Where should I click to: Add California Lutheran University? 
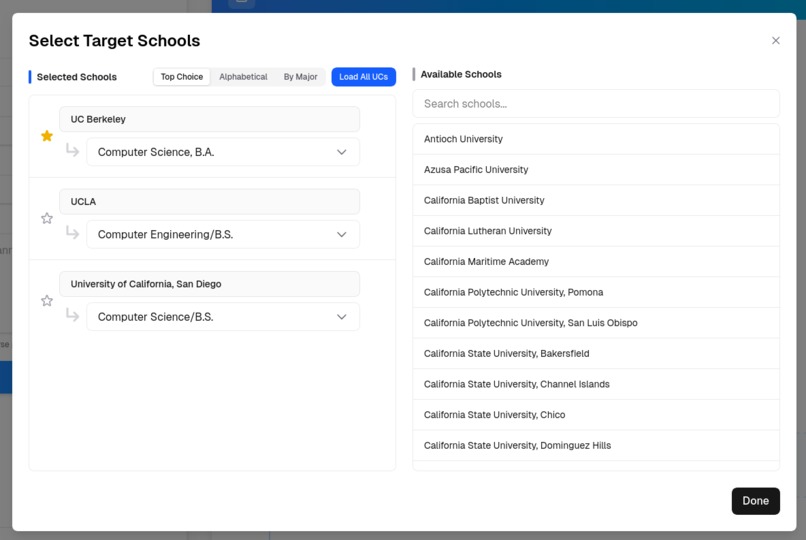coord(596,231)
